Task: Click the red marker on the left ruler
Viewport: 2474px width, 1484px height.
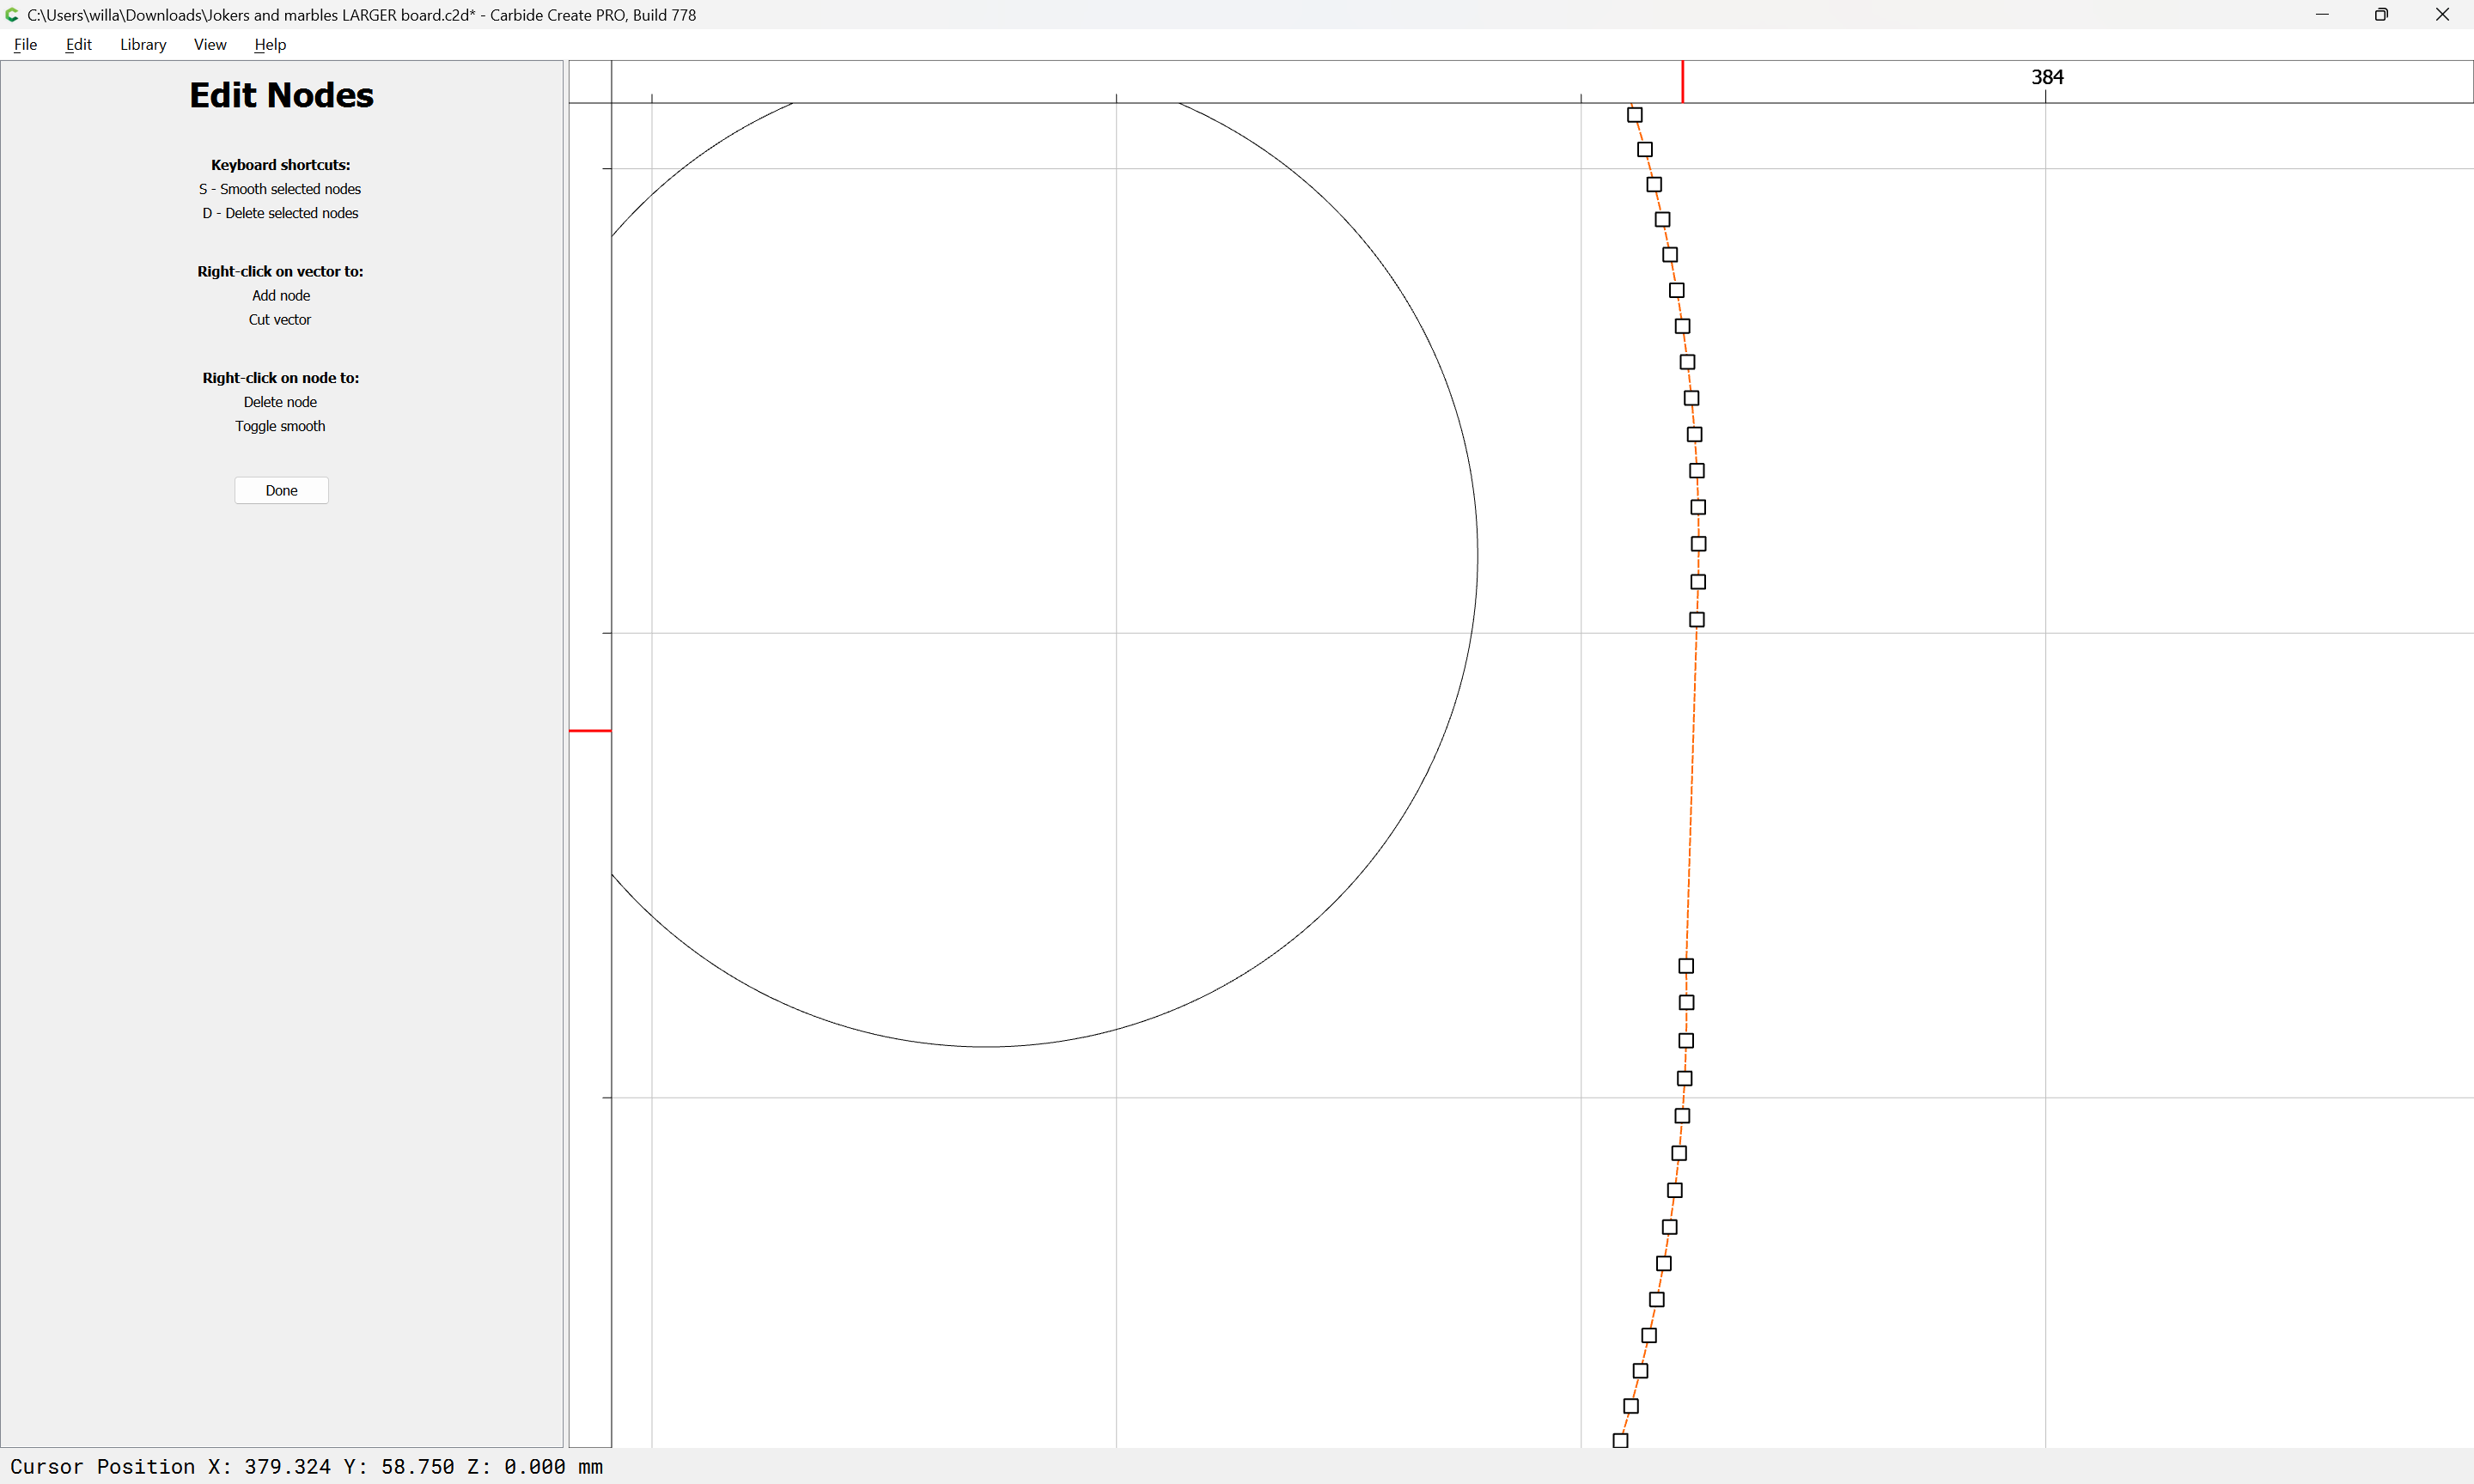Action: tap(590, 731)
